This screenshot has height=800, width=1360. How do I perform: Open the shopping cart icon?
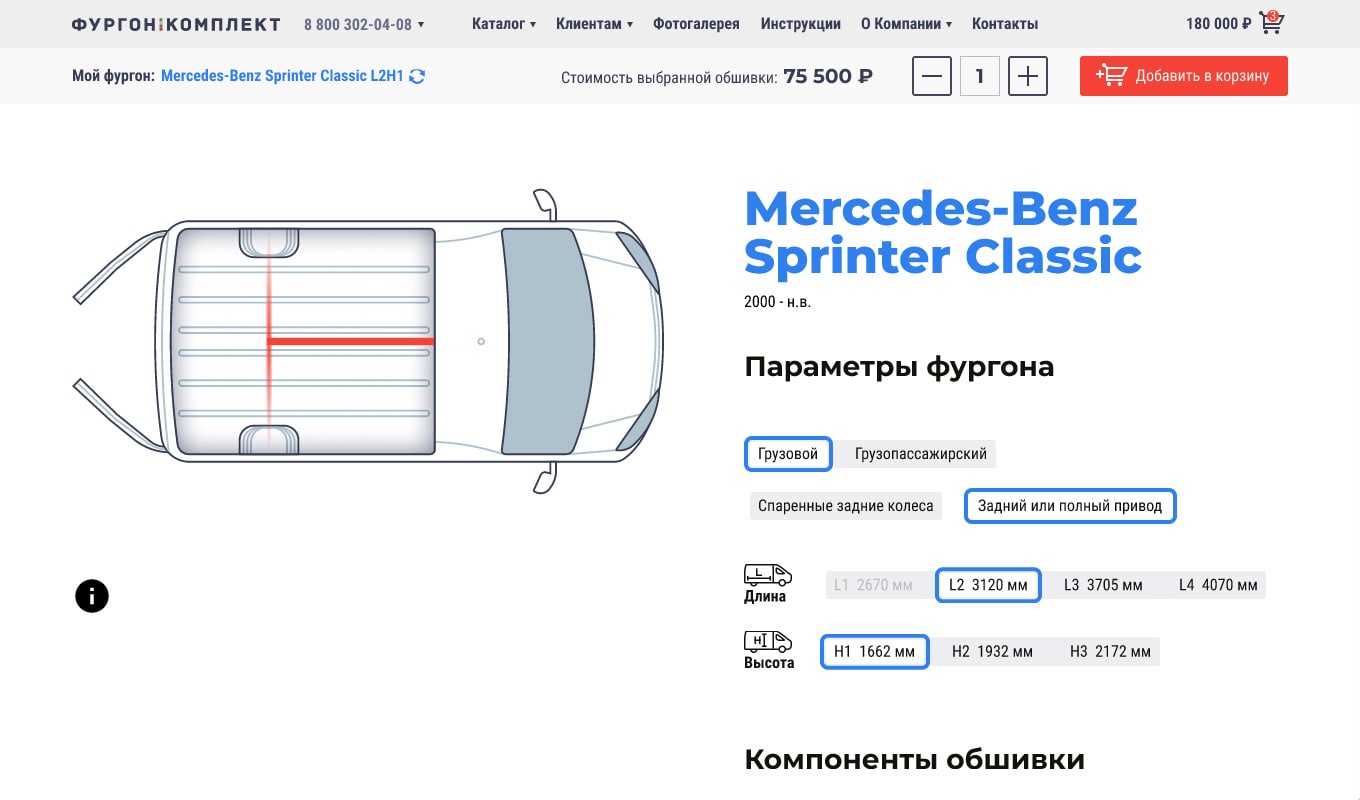1271,22
